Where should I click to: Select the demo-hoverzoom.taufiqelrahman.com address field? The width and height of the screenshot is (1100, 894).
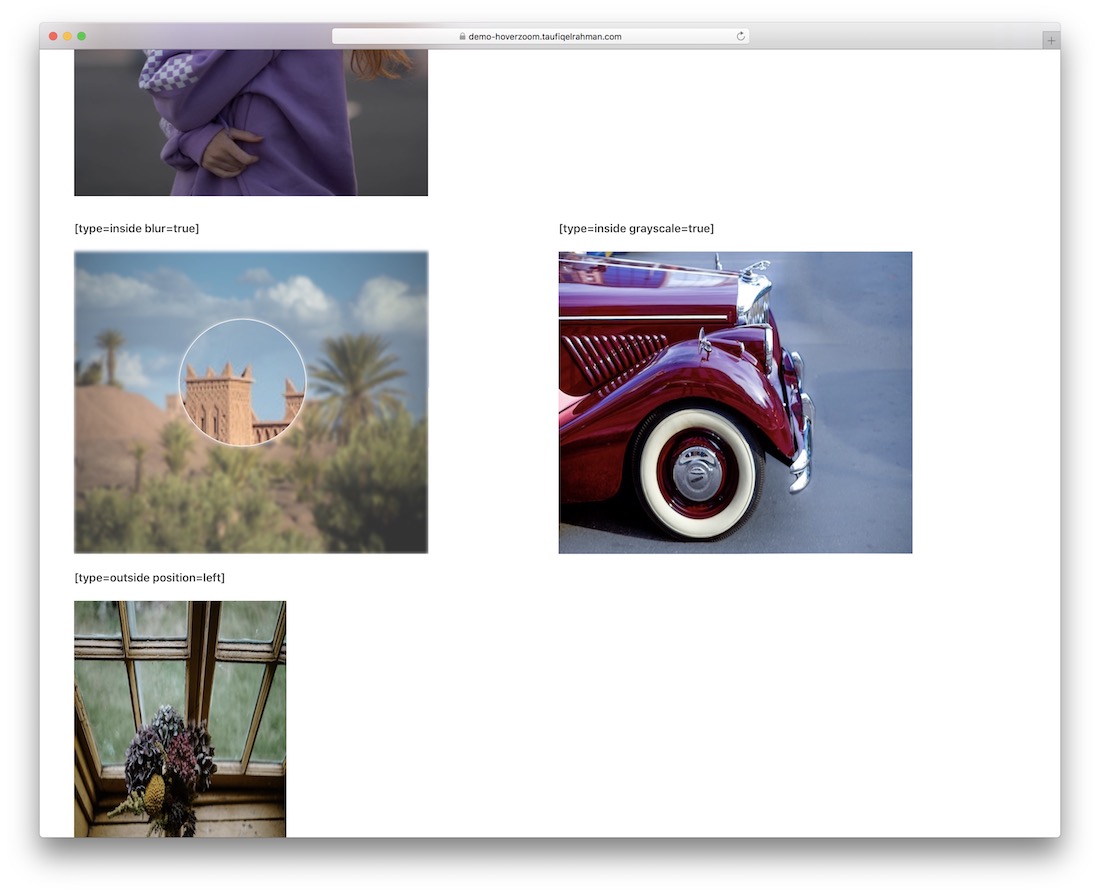(545, 37)
